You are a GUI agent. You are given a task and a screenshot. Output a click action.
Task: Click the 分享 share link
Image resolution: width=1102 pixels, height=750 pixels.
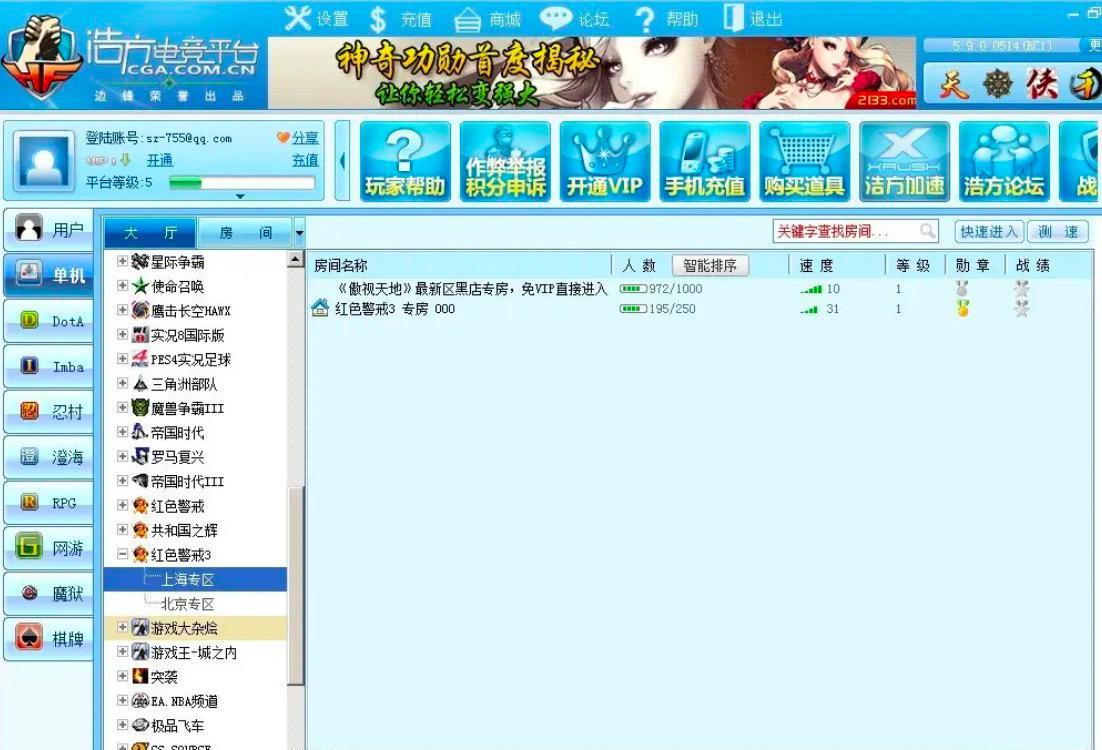(x=305, y=138)
